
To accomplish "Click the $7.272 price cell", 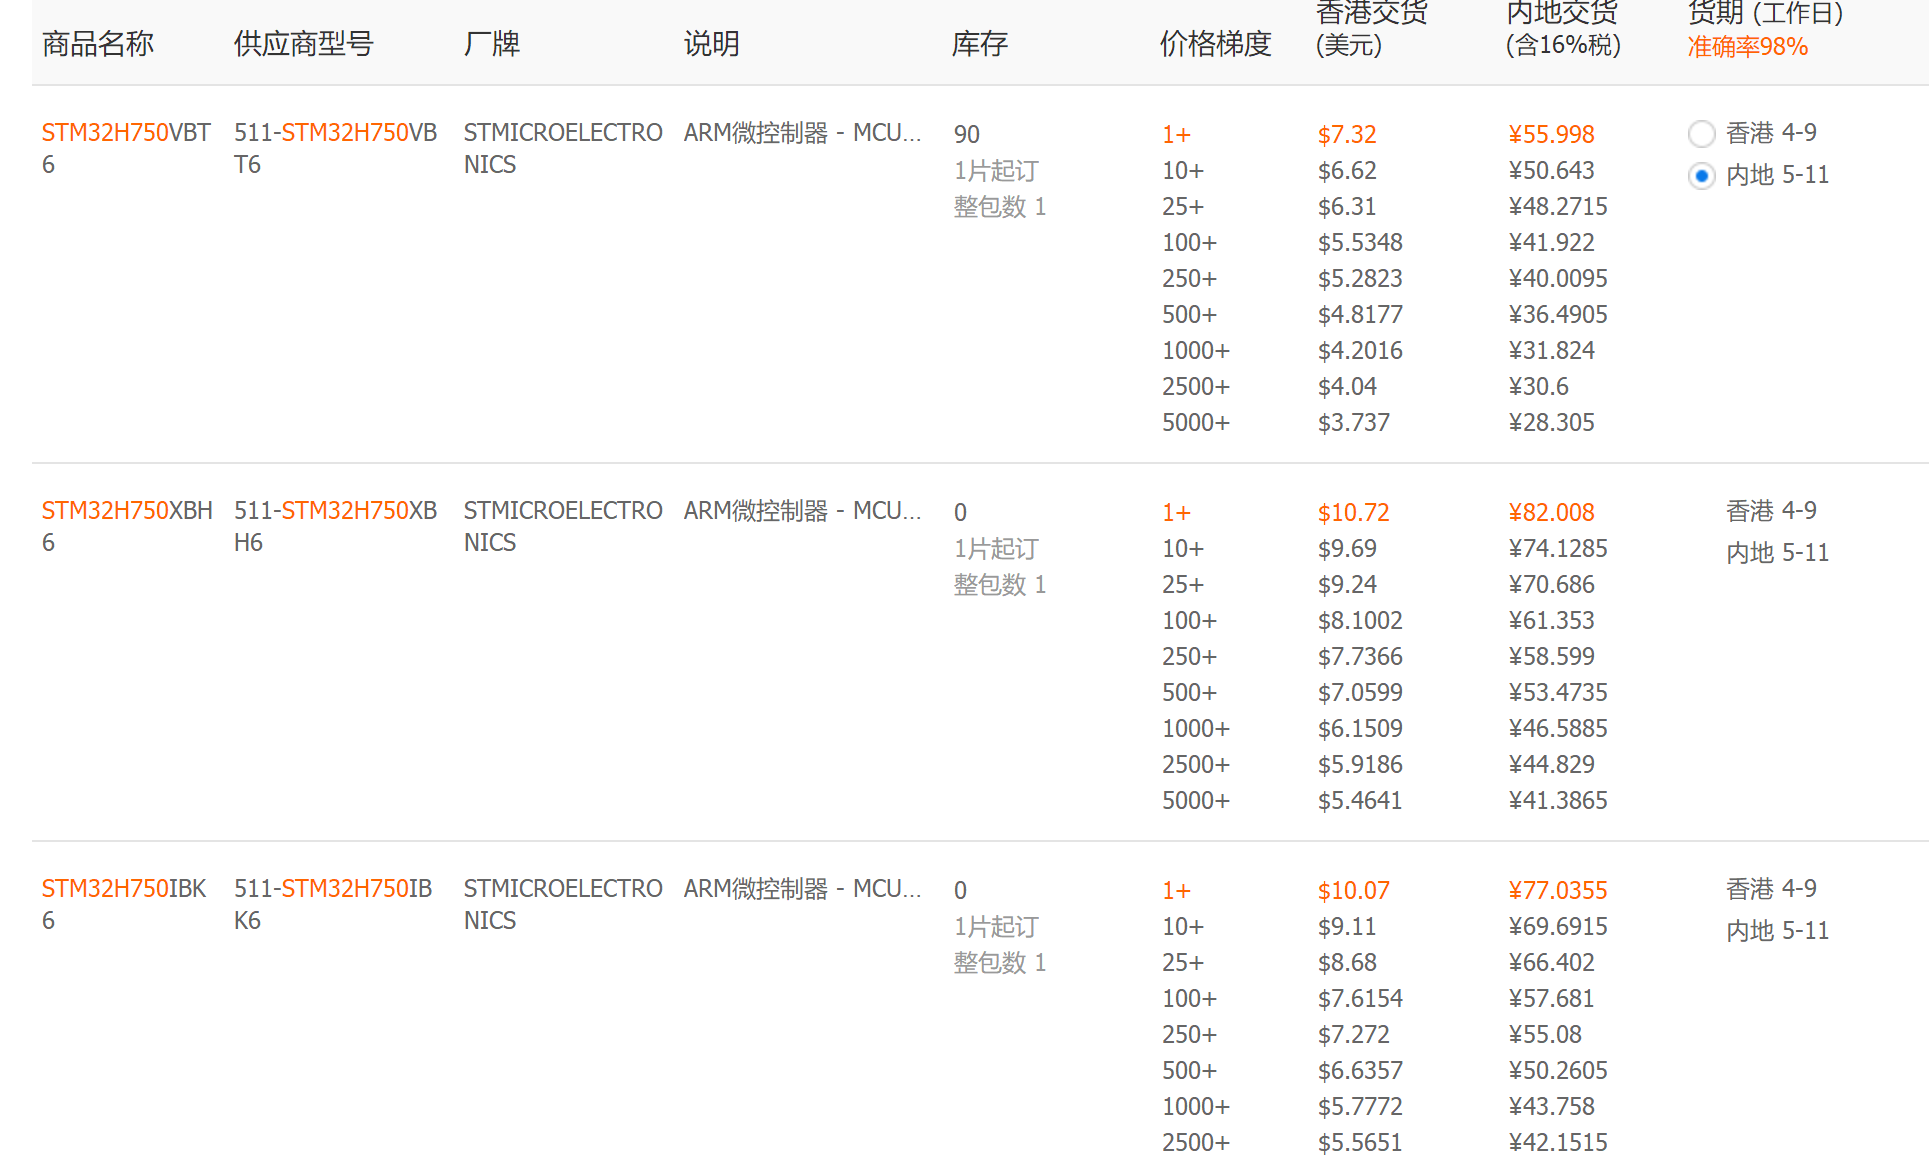I will (x=1353, y=1034).
